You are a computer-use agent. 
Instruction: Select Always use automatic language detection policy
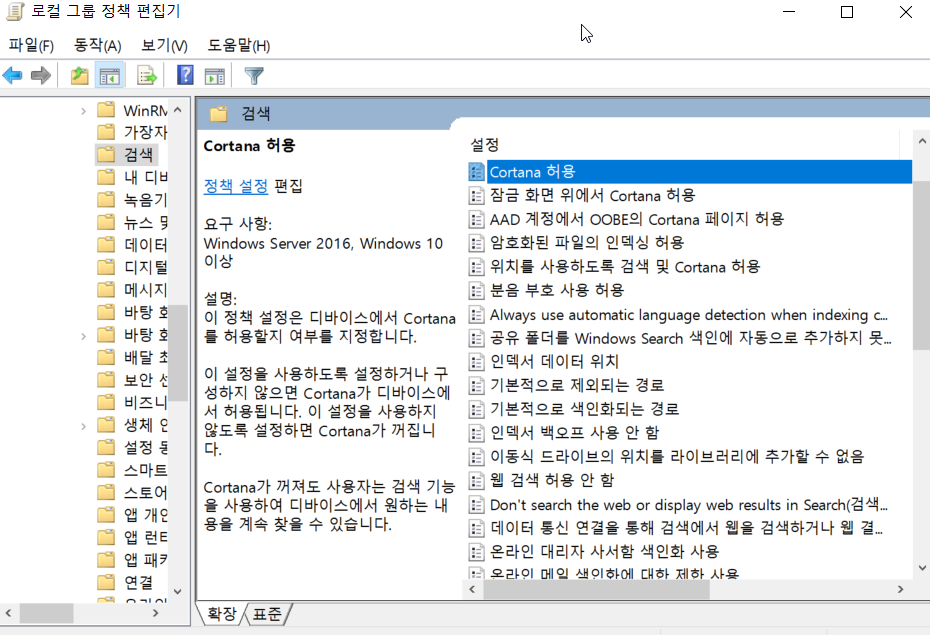tap(688, 315)
